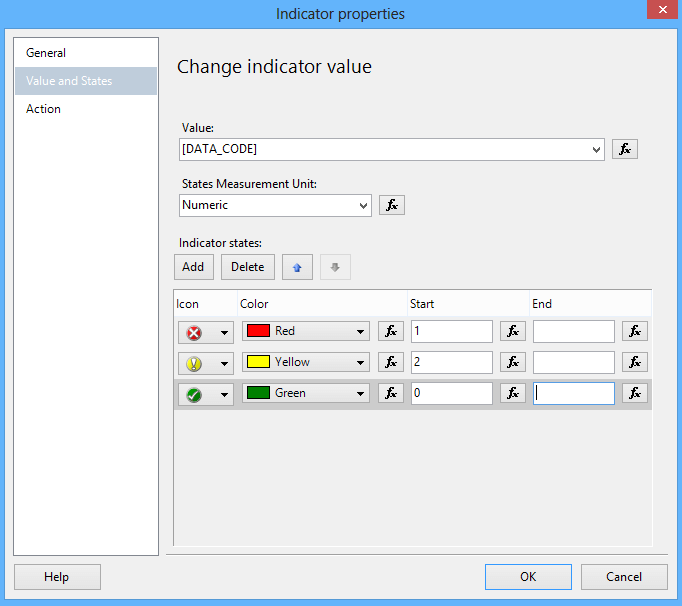Open the red X icon dropdown
The height and width of the screenshot is (606, 682).
click(x=206, y=332)
